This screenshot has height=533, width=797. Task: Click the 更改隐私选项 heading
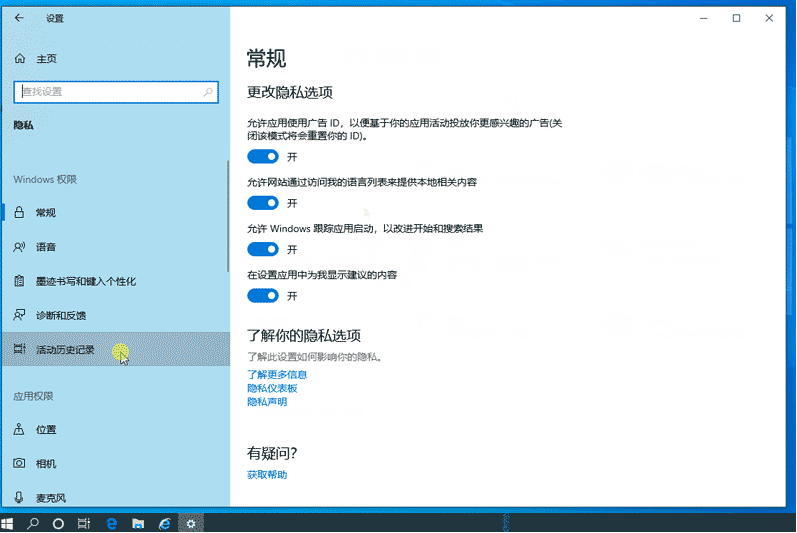click(290, 92)
